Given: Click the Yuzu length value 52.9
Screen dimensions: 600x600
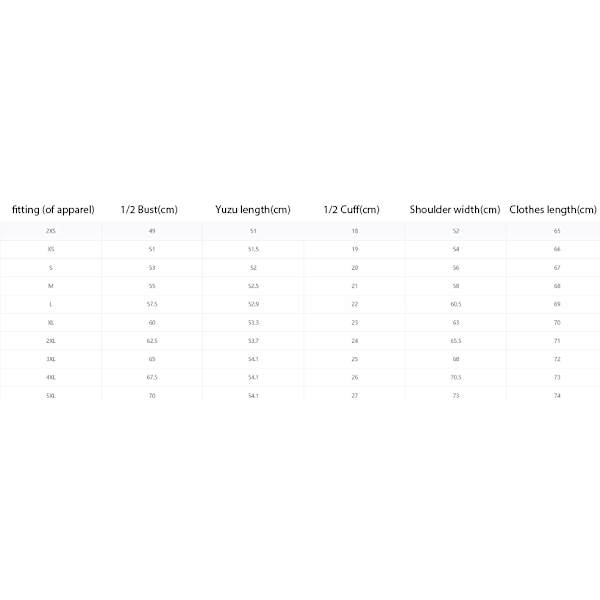Looking at the screenshot, I should [253, 304].
